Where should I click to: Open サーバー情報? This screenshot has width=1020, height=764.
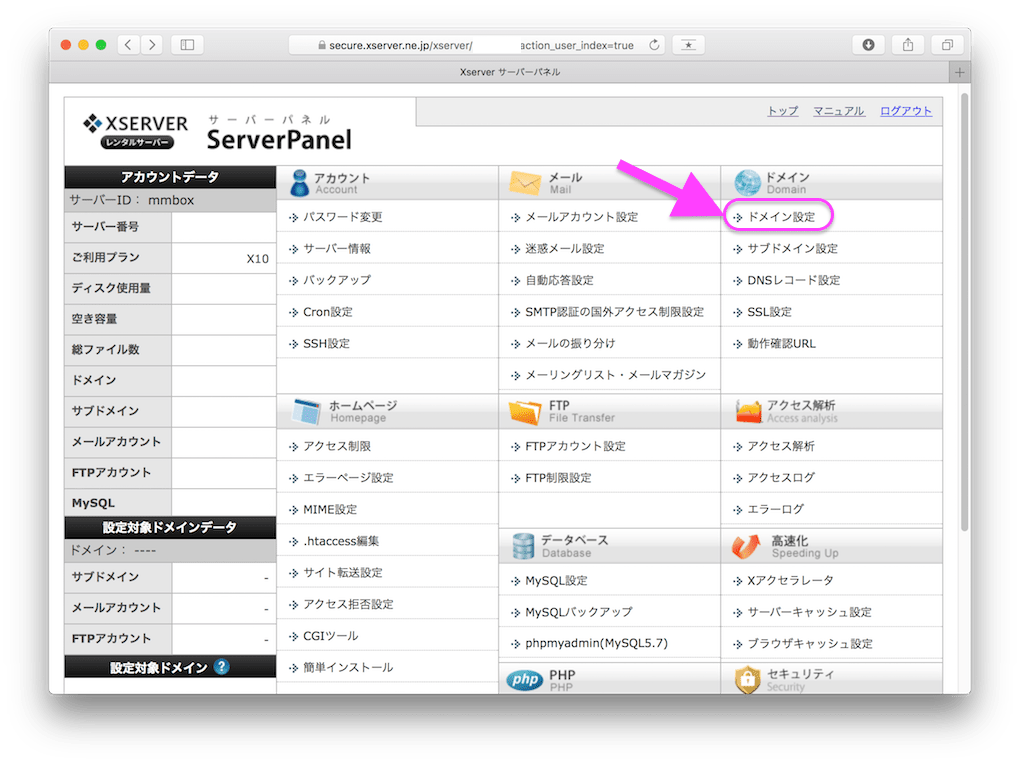click(x=337, y=249)
